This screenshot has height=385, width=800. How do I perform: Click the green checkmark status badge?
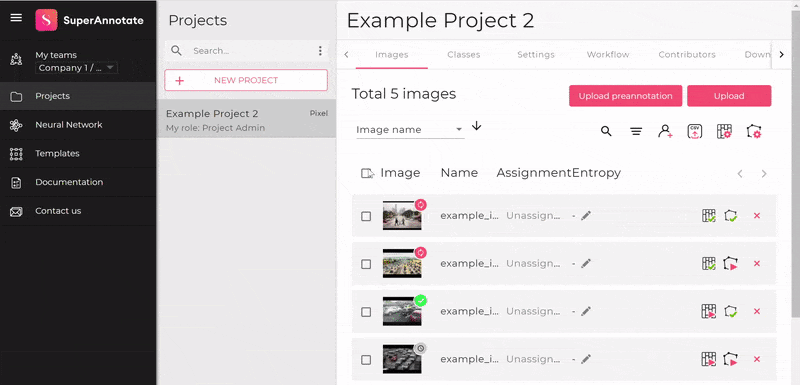(x=420, y=300)
